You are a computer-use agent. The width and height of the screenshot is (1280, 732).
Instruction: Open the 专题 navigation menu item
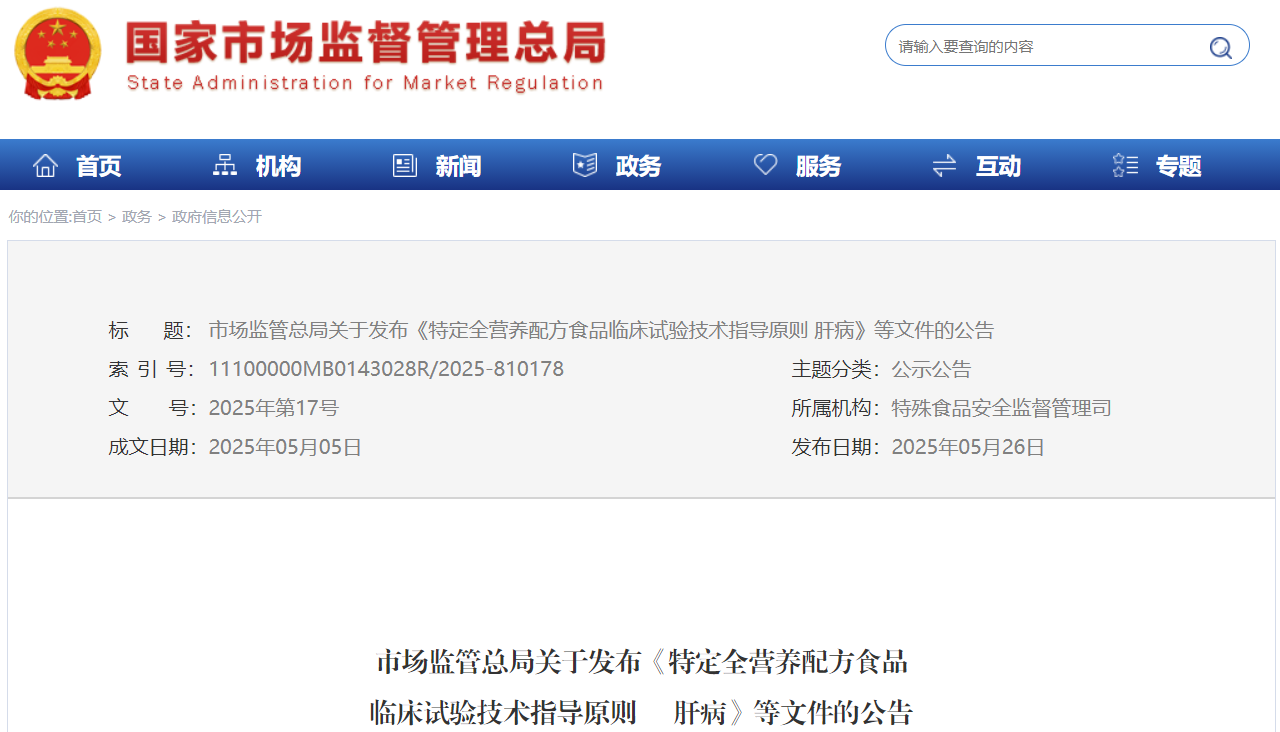point(1178,166)
